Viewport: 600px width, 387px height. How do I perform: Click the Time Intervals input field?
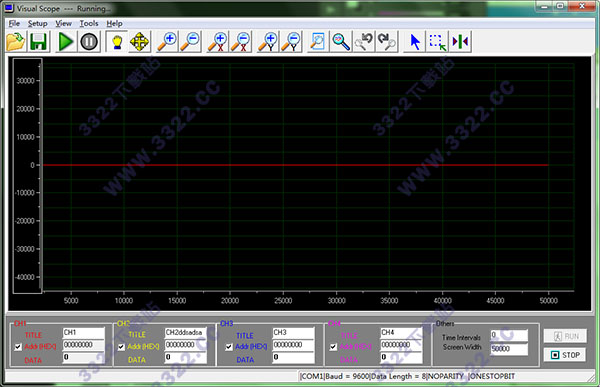tap(509, 335)
